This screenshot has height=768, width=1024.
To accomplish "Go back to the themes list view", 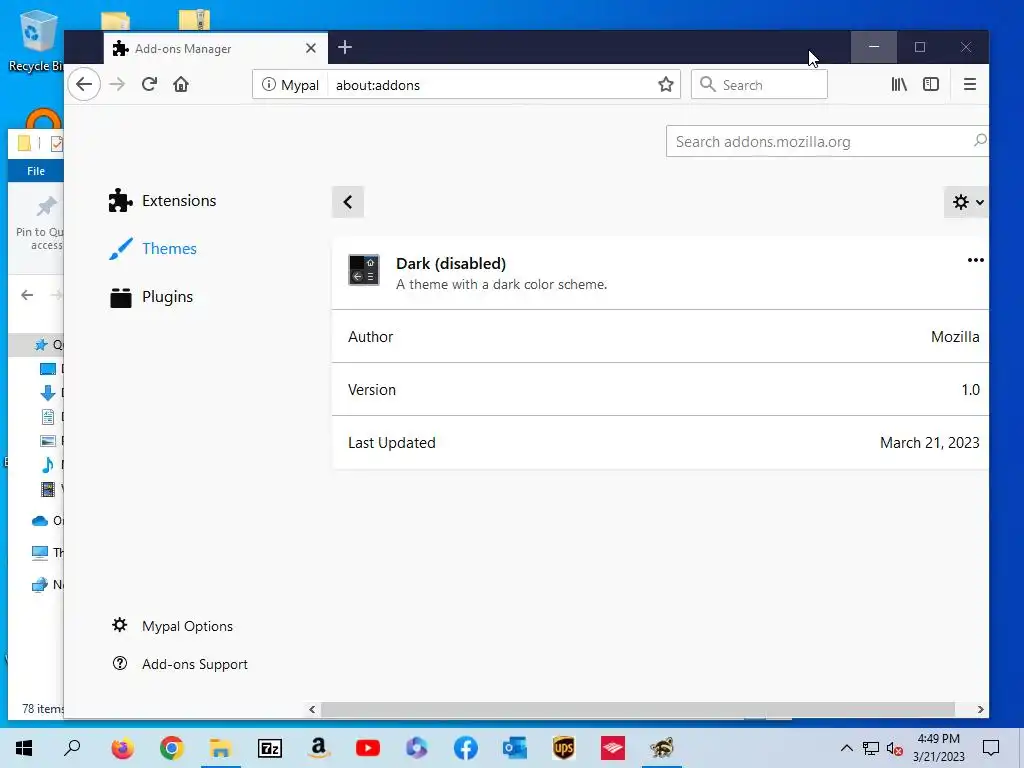I will 348,202.
